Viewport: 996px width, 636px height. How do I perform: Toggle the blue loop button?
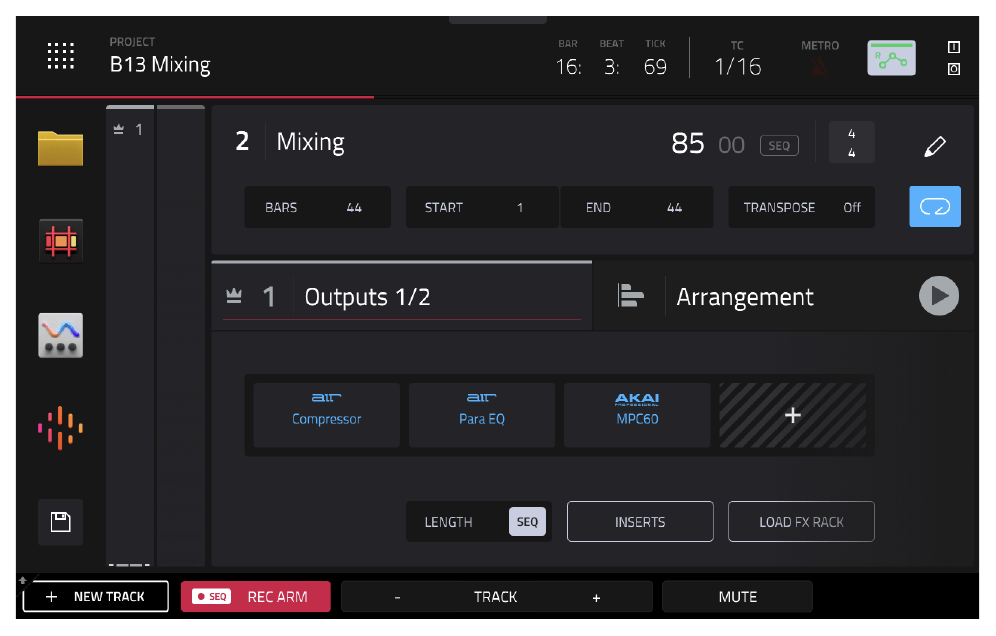point(934,206)
